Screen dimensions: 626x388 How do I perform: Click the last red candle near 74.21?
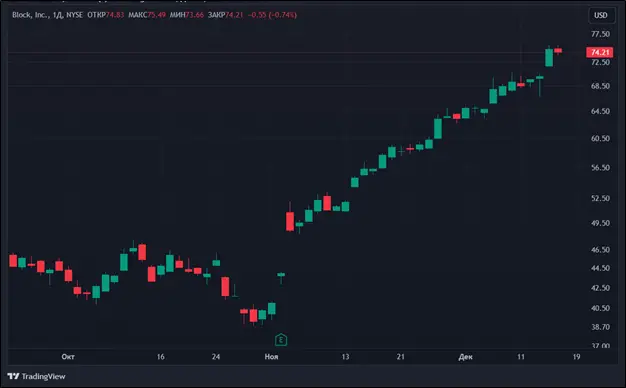coord(558,50)
